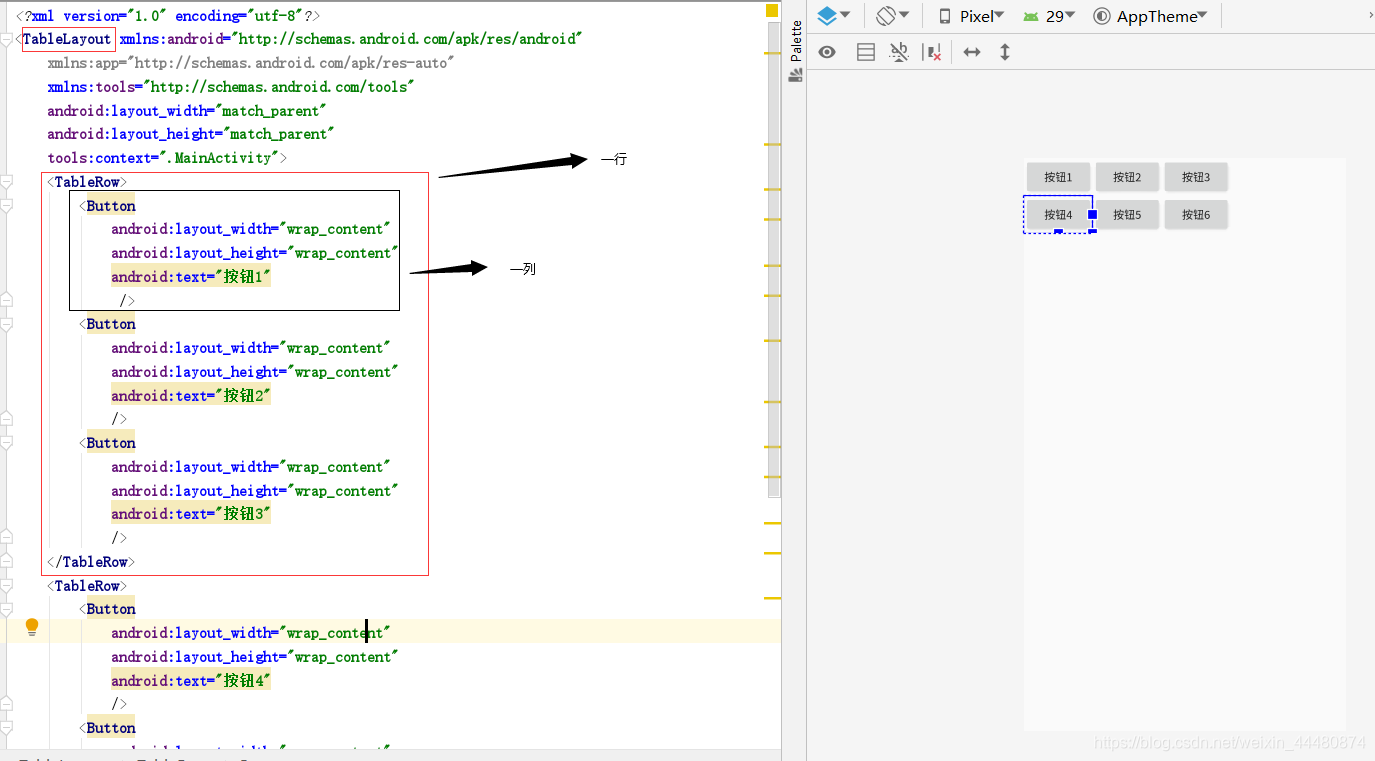Click the TableLayout tag name in code
Screen dimensions: 1375x761
pyautogui.click(x=67, y=39)
